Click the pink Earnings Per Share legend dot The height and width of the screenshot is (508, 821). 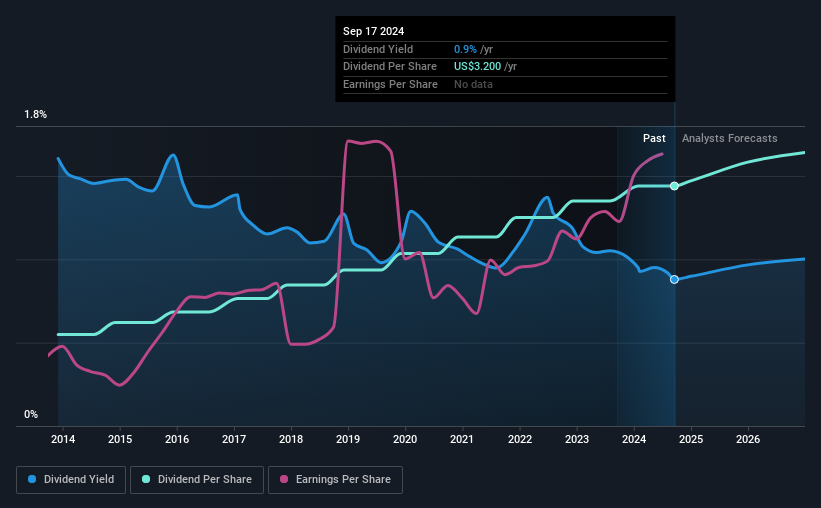[284, 479]
